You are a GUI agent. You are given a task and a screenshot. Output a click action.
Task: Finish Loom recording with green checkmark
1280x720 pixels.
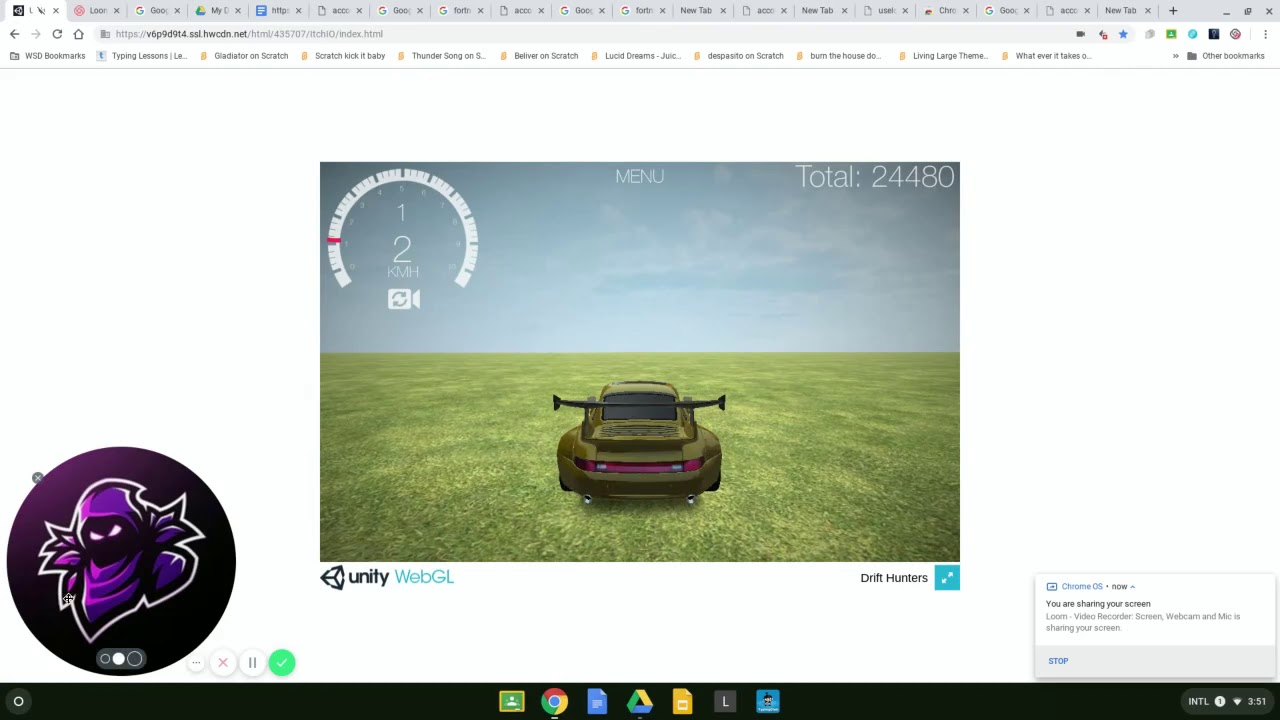pos(282,663)
